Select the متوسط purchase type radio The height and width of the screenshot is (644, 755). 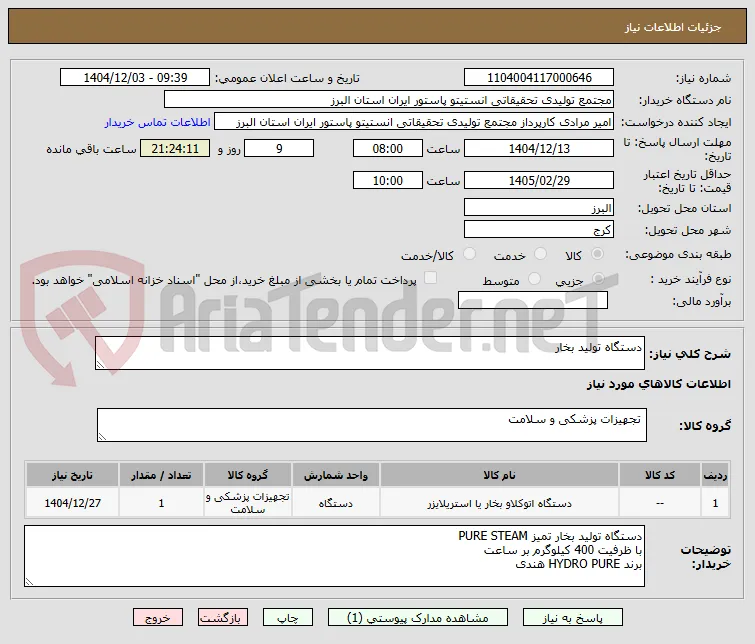pyautogui.click(x=534, y=278)
